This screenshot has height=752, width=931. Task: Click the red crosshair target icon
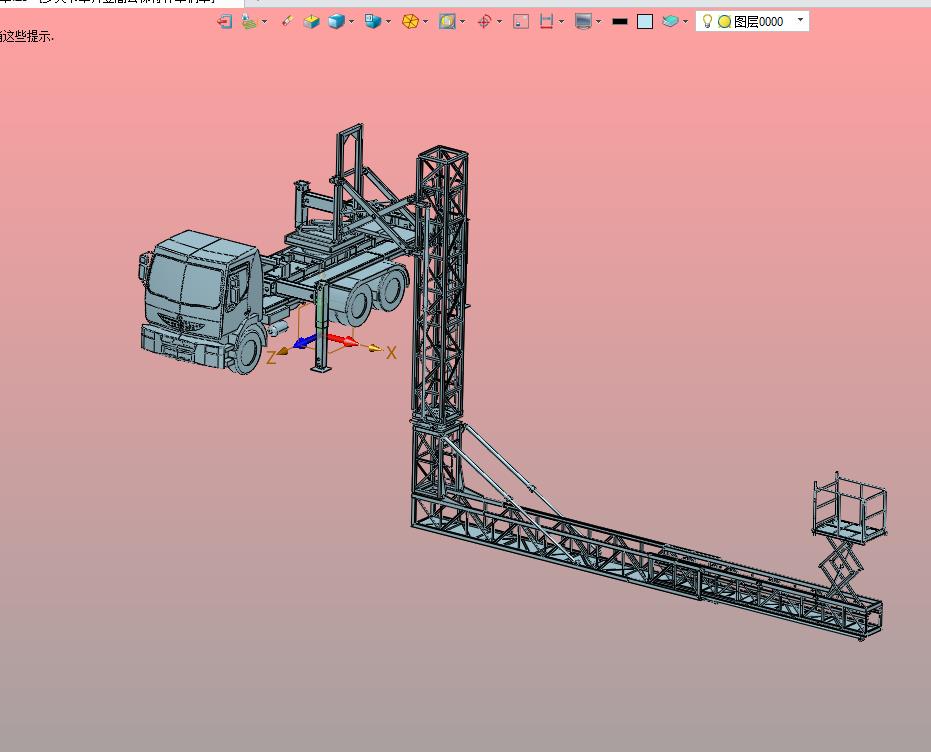pyautogui.click(x=484, y=21)
